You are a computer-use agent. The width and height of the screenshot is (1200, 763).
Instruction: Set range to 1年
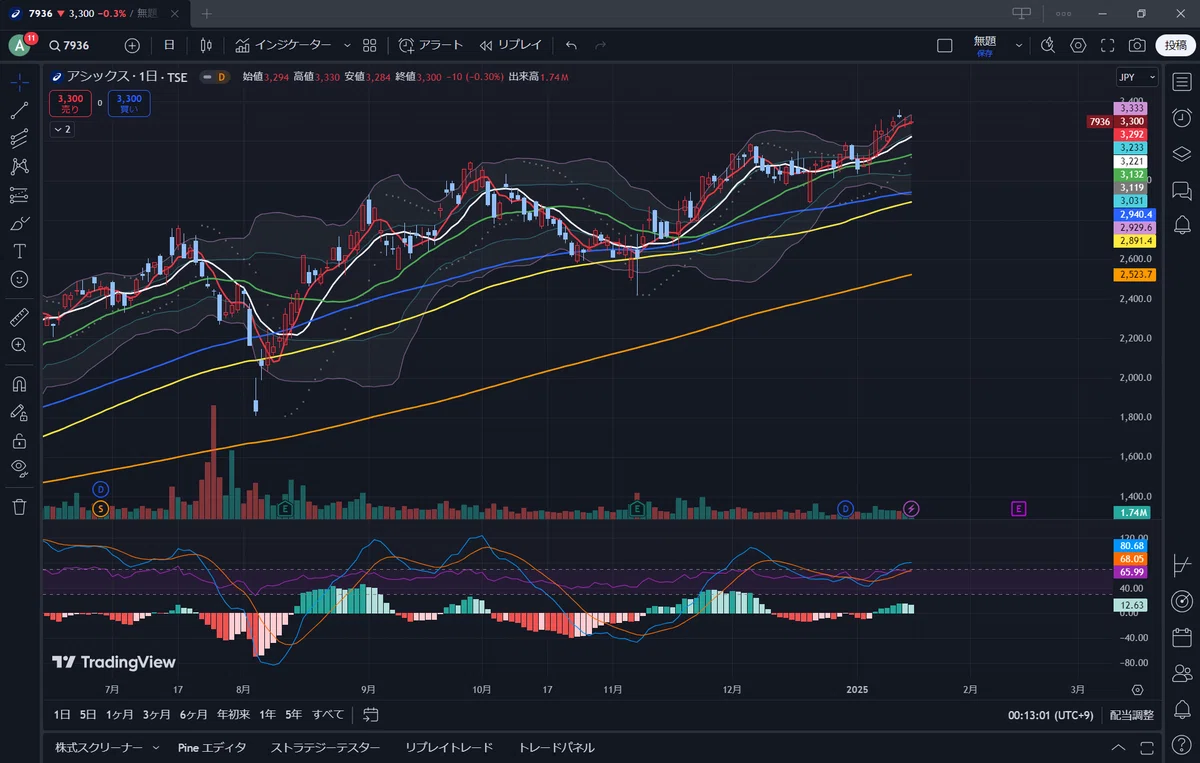267,715
